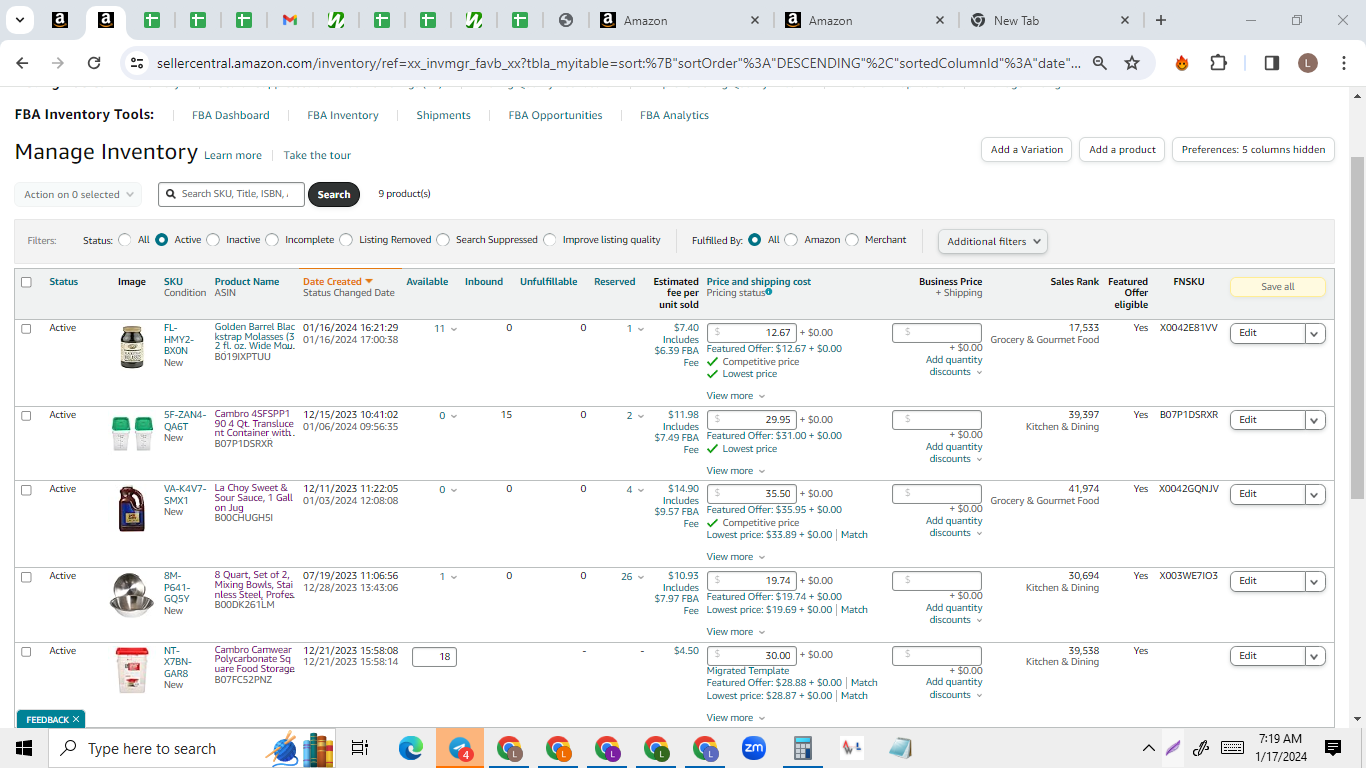Select the Status 'All' radio button

(x=125, y=240)
